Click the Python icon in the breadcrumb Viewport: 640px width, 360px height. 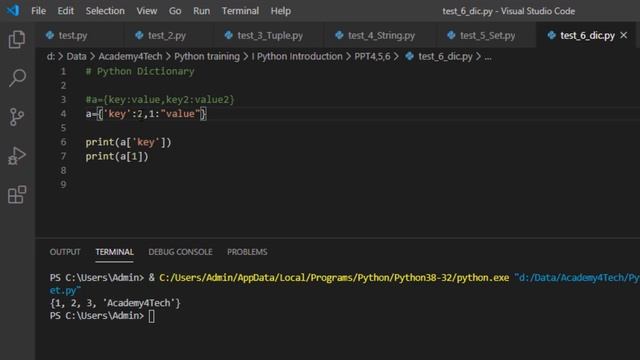pyautogui.click(x=409, y=56)
